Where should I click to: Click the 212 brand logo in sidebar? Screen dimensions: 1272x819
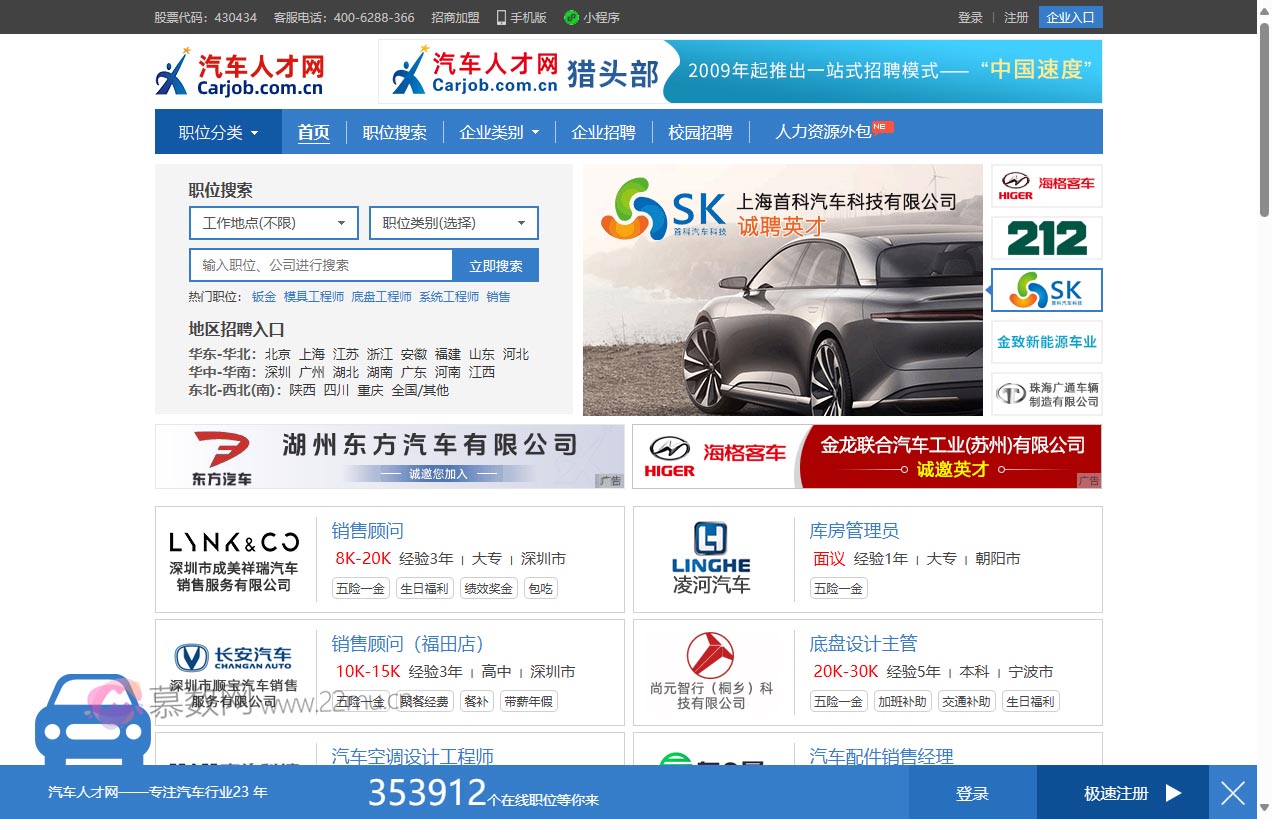point(1045,238)
